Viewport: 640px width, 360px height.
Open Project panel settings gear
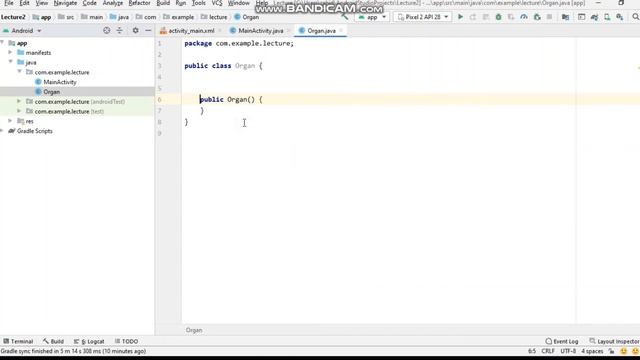pyautogui.click(x=136, y=31)
